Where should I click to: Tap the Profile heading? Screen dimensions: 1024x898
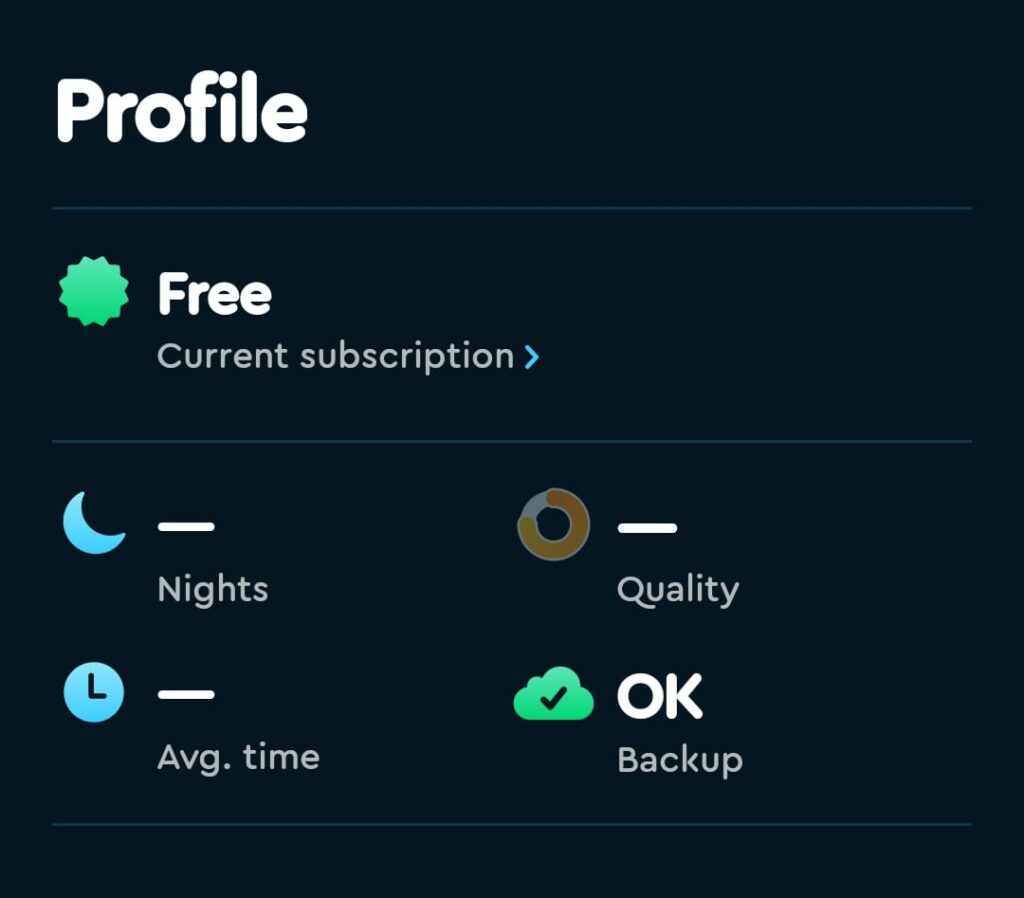[182, 108]
